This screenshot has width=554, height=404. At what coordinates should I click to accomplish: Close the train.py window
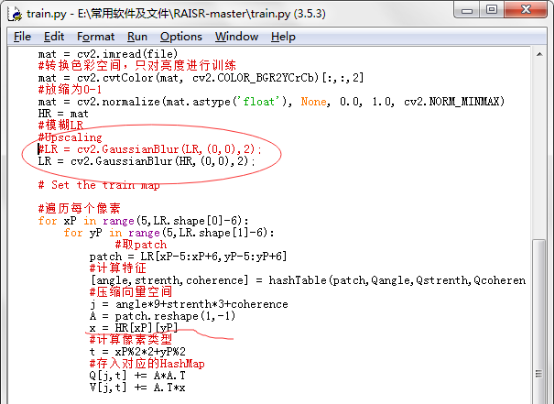[526, 10]
